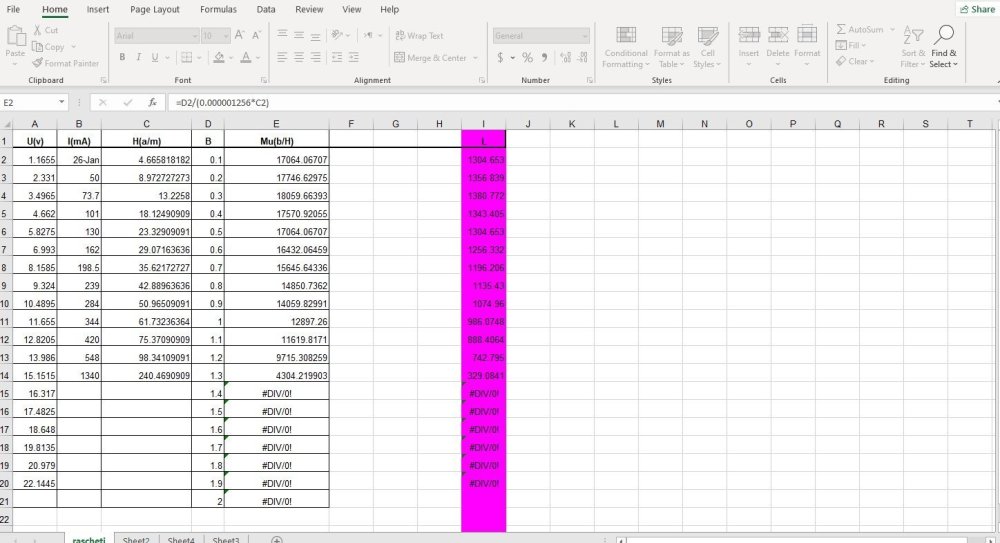
Task: Open the Insert tab
Action: tap(98, 9)
